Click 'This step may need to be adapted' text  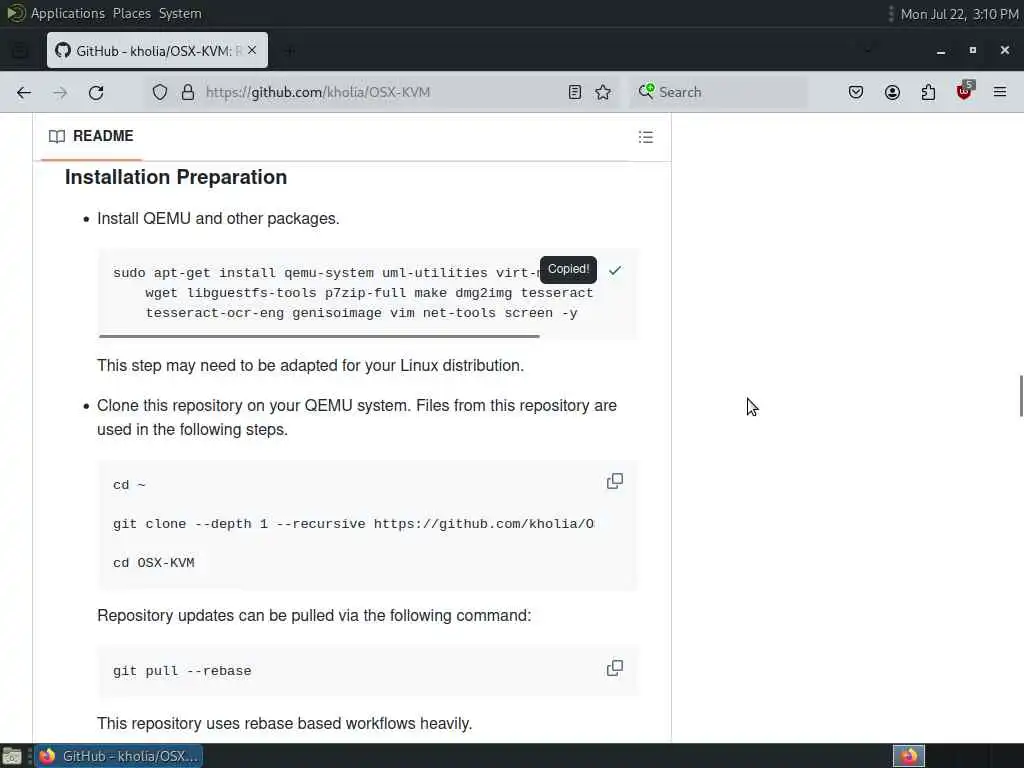310,365
